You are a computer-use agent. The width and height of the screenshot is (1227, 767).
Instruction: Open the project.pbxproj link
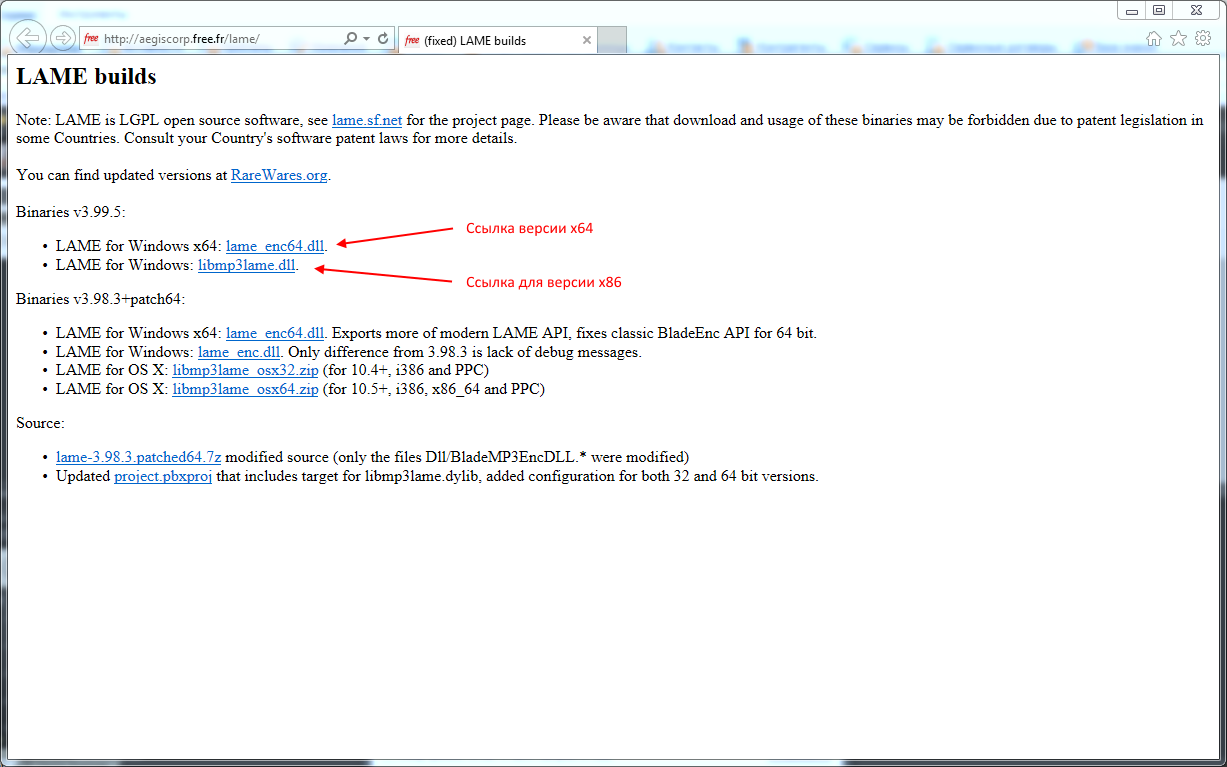click(163, 476)
